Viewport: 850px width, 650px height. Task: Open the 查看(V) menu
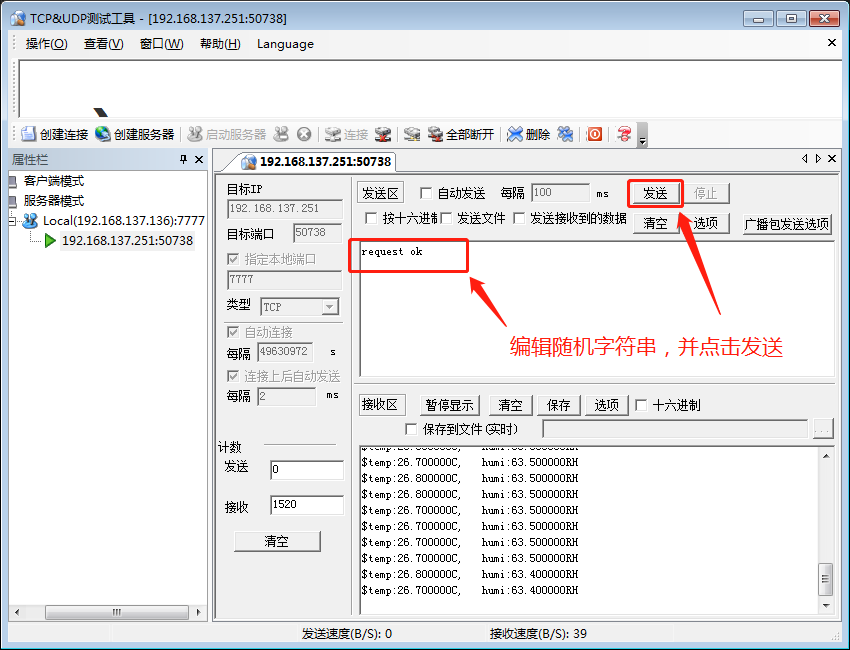coord(104,44)
